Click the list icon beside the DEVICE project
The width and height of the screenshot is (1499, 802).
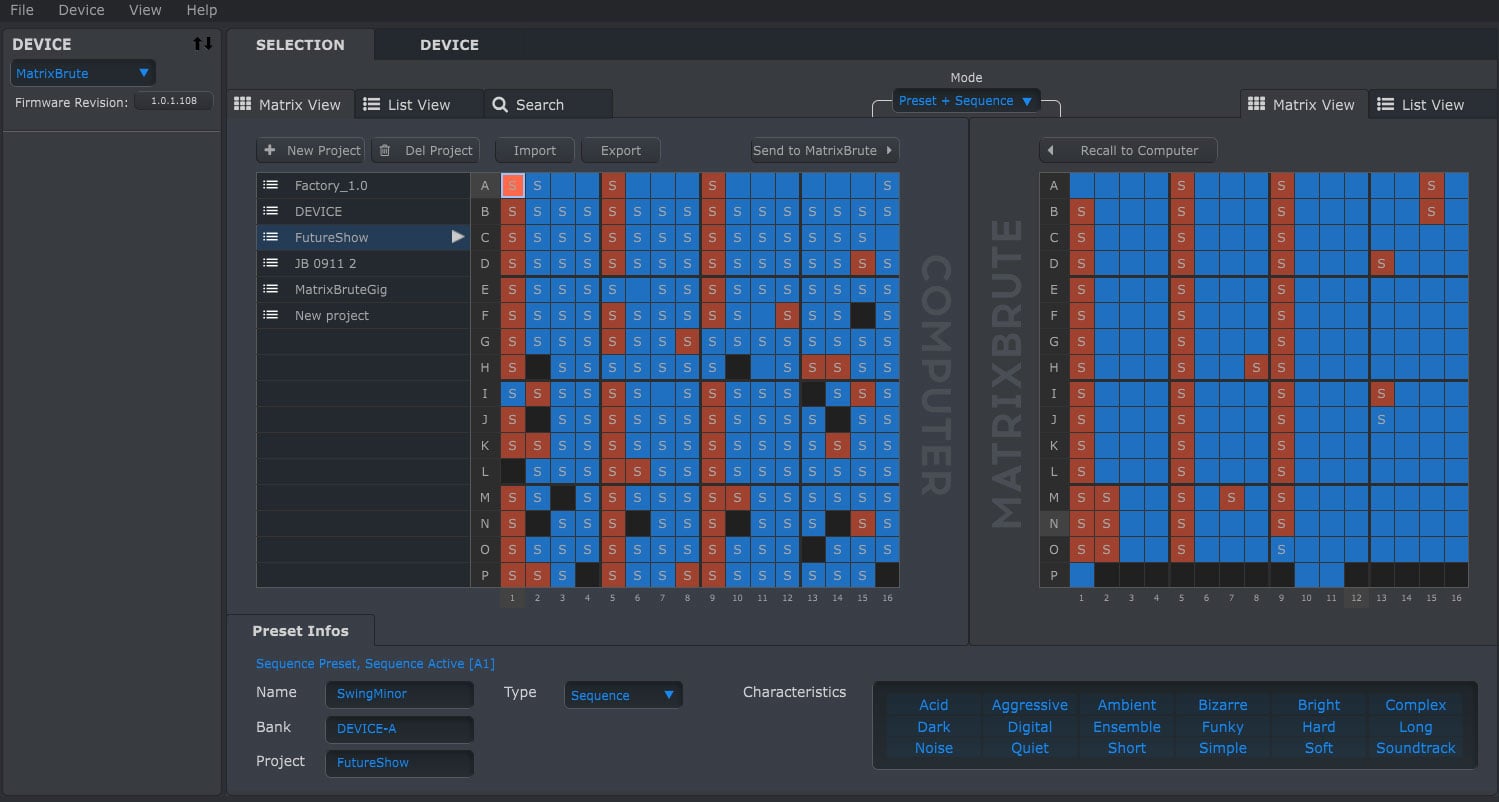point(270,211)
